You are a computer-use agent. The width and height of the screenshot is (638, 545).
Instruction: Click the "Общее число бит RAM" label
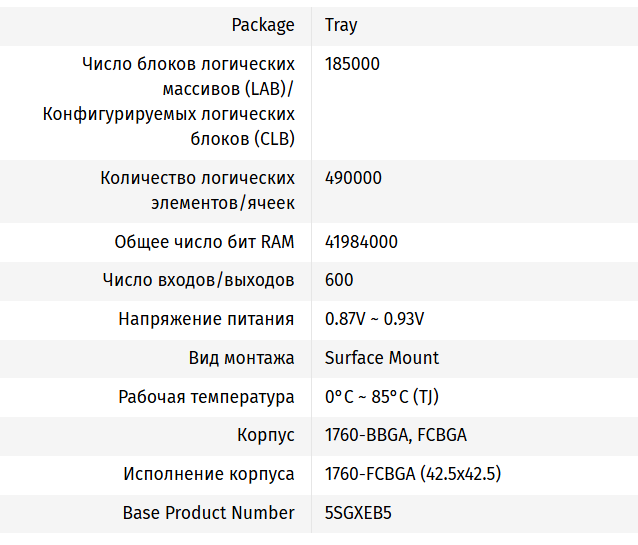coord(204,242)
